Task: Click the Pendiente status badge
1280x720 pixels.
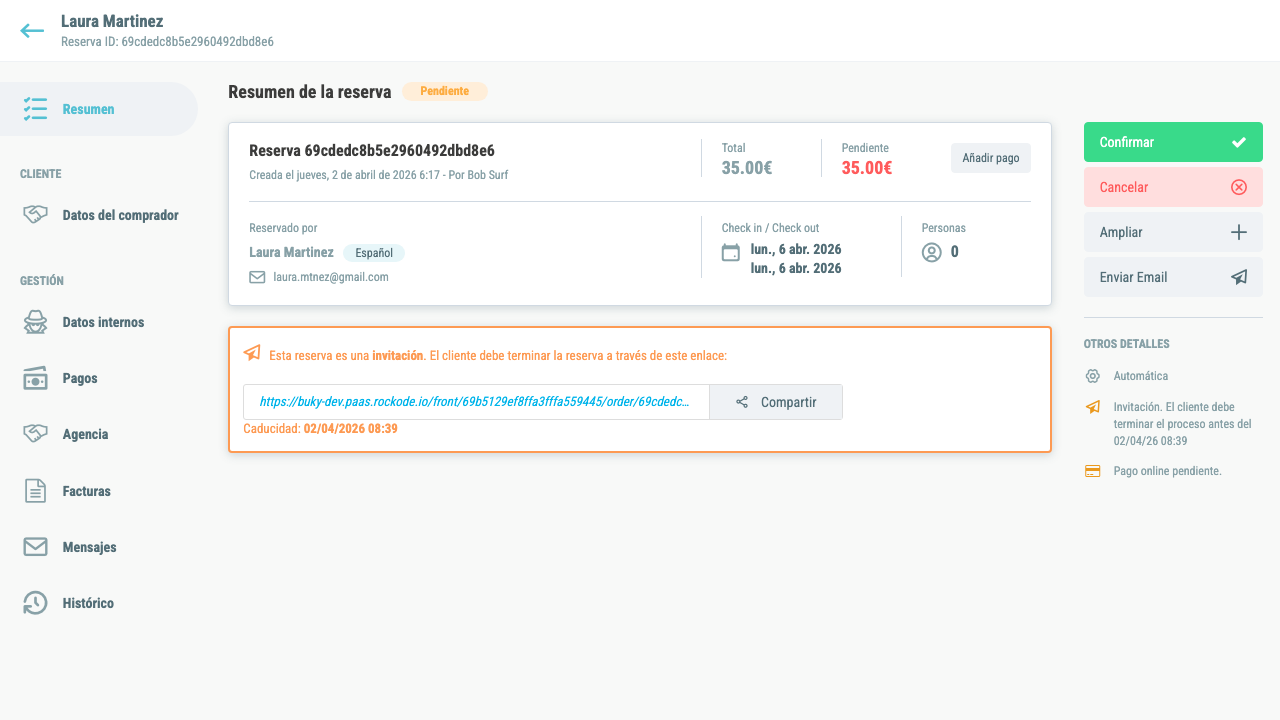Action: (444, 91)
